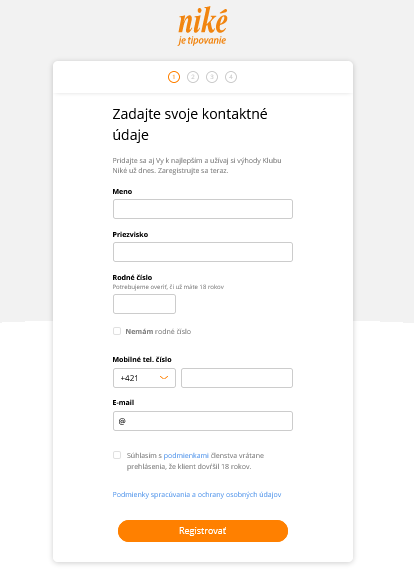Focus the E-mail input field

(203, 421)
